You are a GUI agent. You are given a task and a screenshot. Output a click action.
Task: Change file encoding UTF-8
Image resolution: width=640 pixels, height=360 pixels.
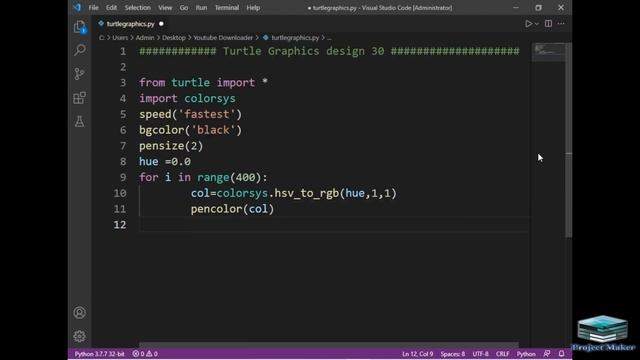[480, 354]
